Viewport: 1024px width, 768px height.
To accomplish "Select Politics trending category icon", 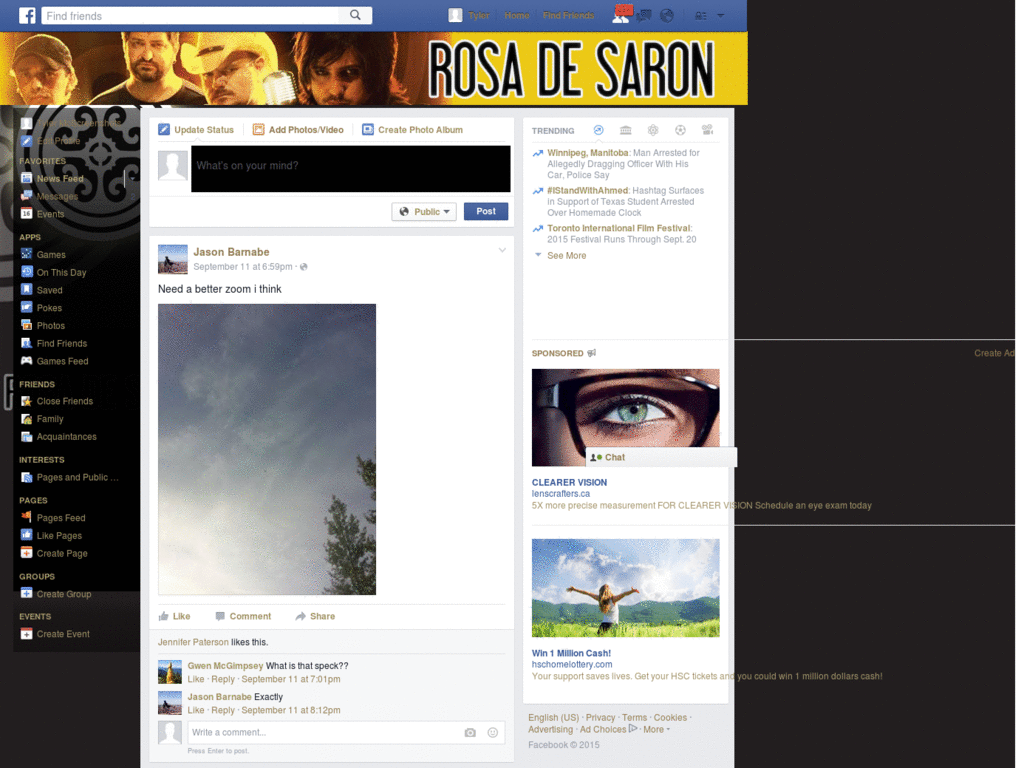I will (x=626, y=130).
